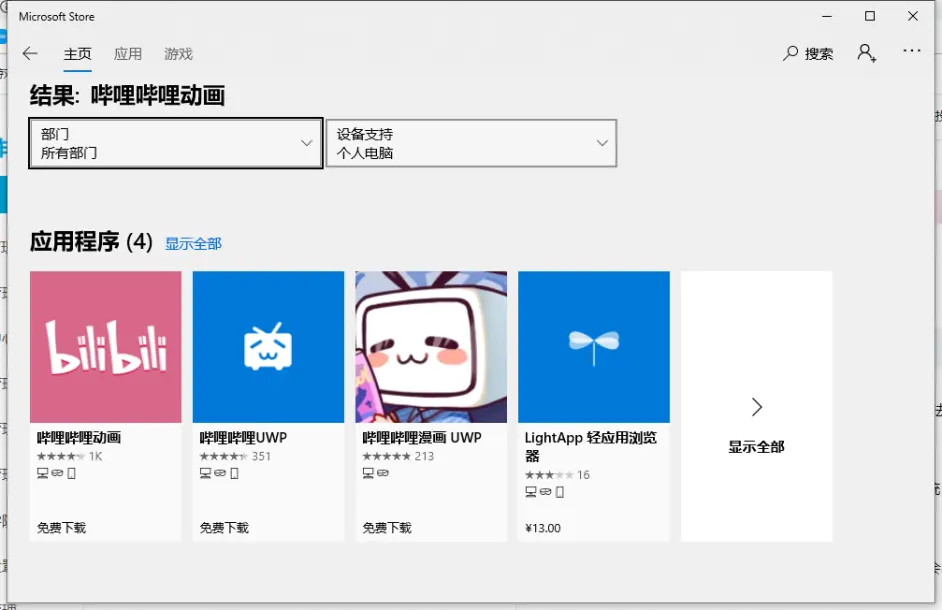942x610 pixels.
Task: Open LightApp dragonfly thumbnail
Action: [x=594, y=347]
